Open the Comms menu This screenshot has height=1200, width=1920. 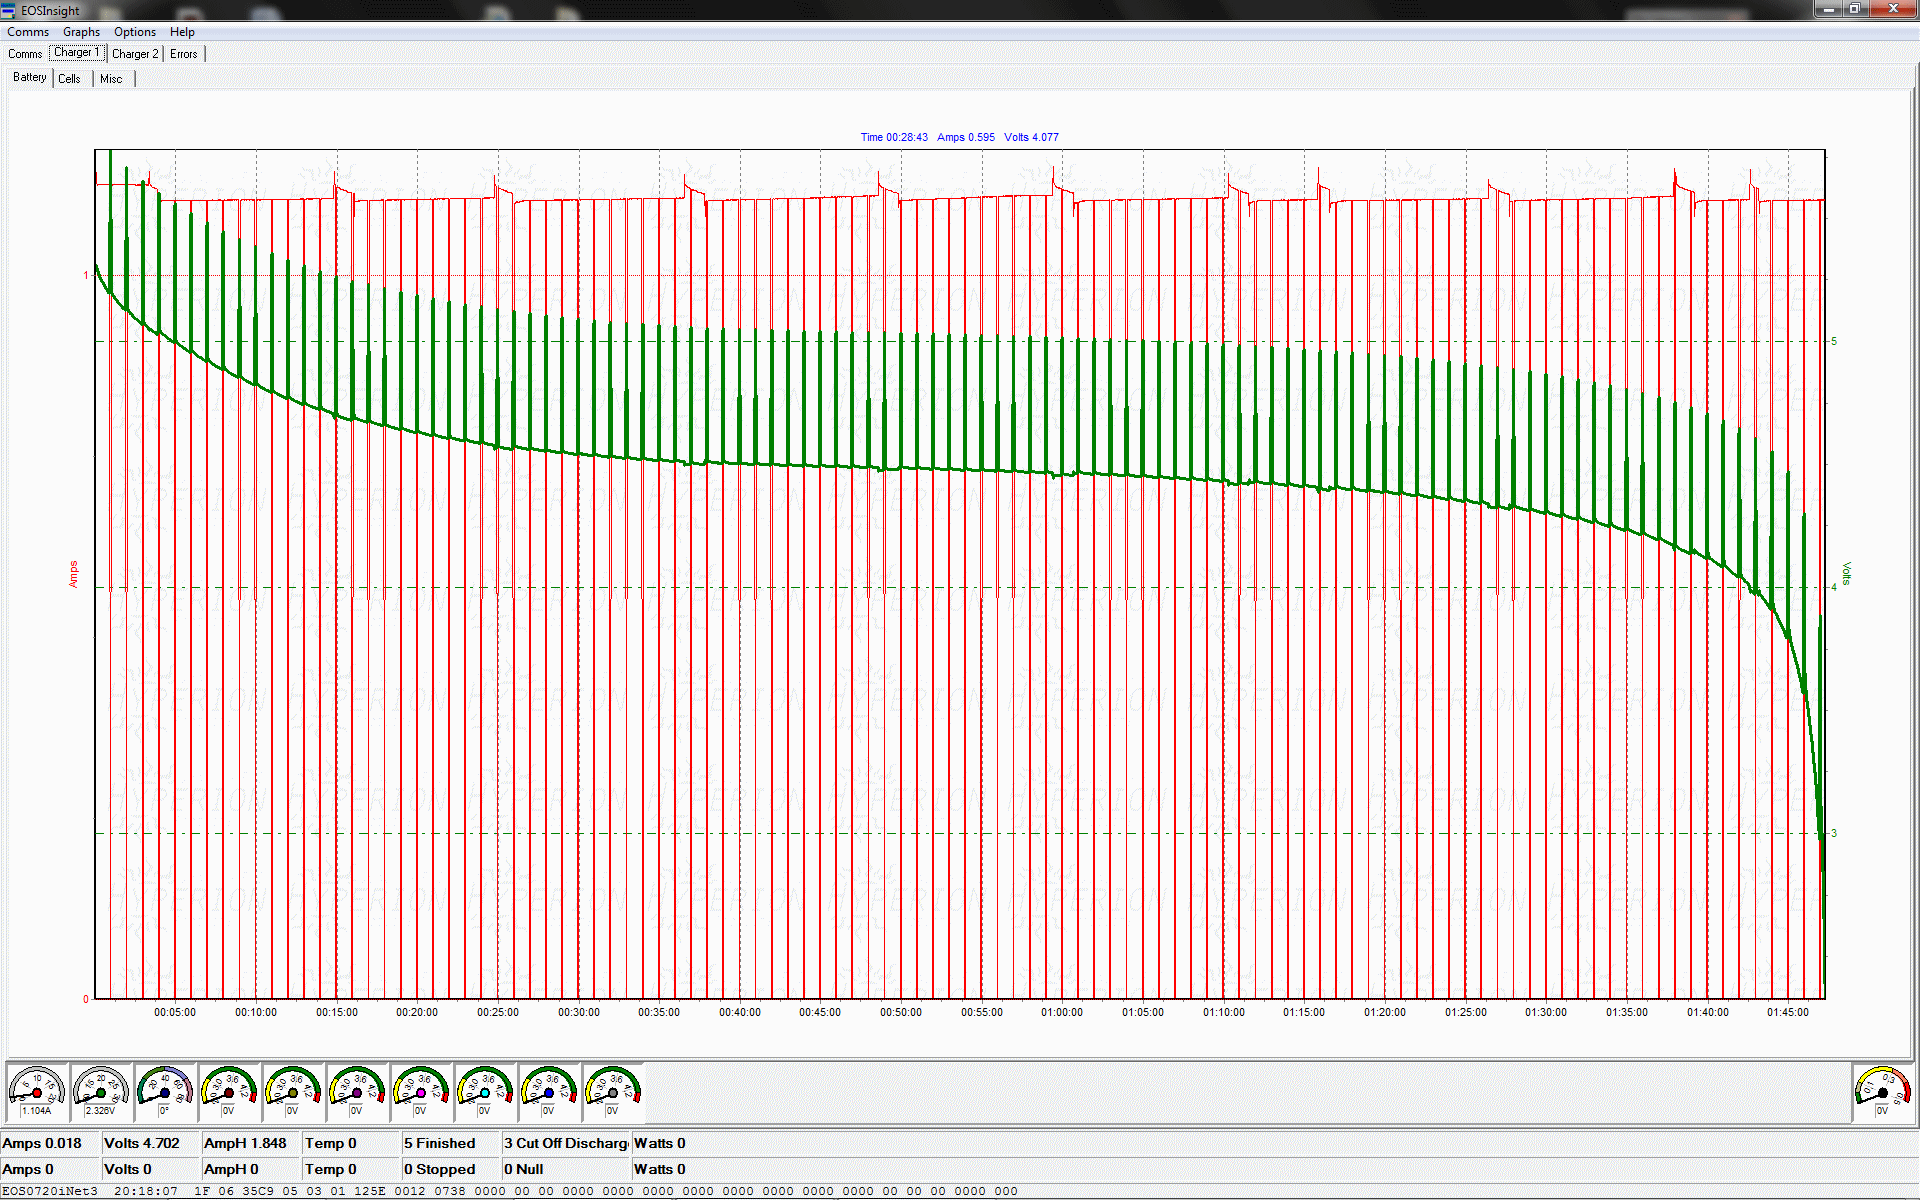coord(27,32)
